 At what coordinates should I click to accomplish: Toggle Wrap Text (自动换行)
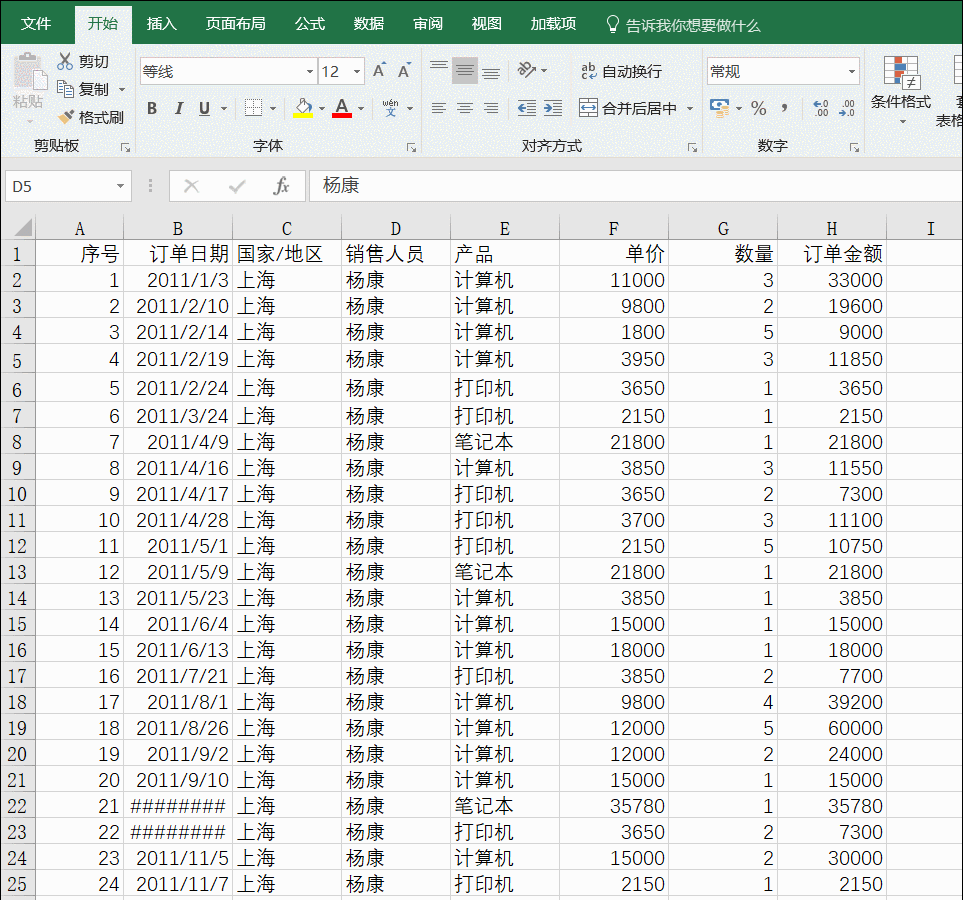(621, 71)
